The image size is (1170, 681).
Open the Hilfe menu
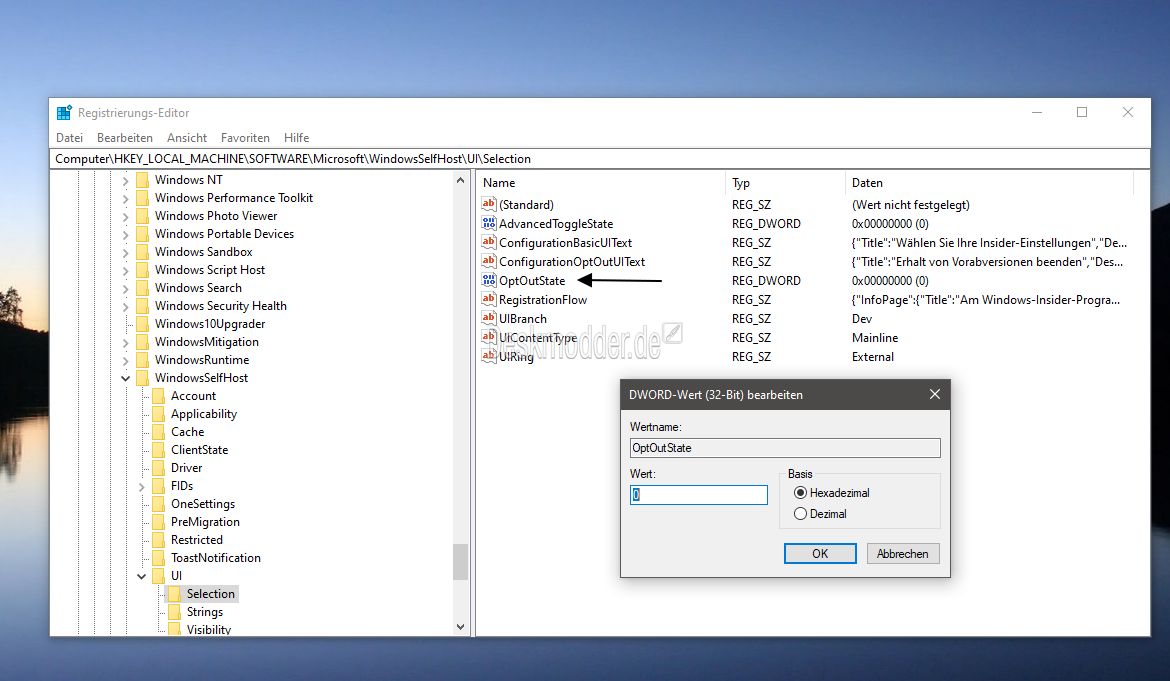click(296, 138)
